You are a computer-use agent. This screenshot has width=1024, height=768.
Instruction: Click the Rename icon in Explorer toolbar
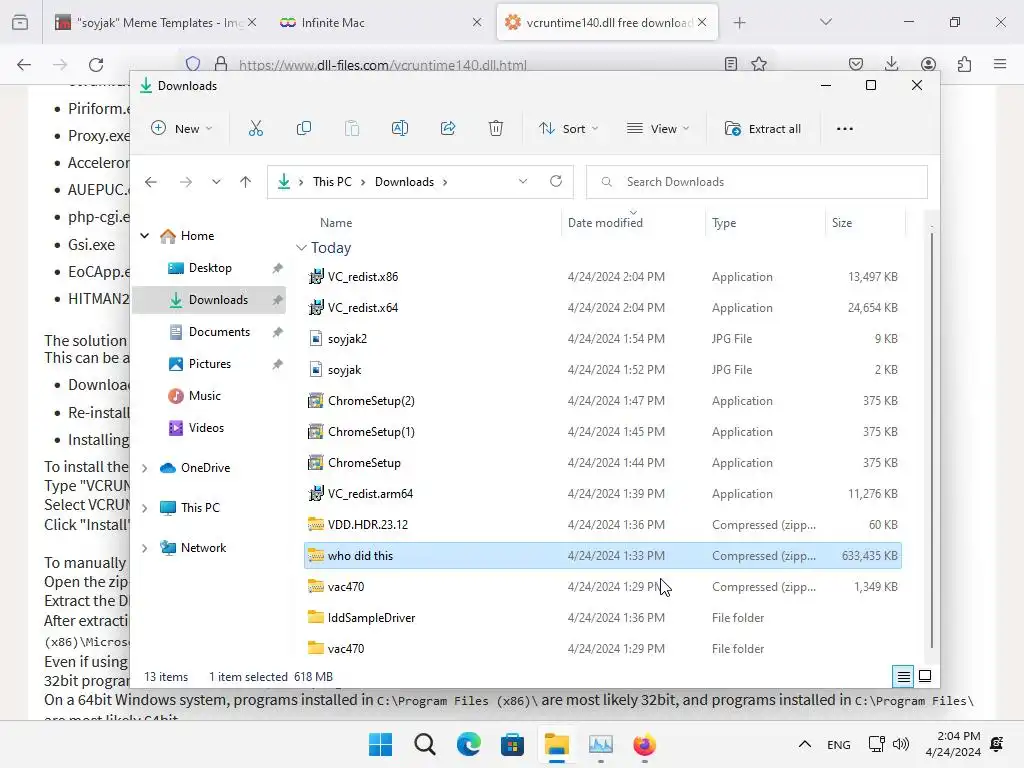point(400,129)
